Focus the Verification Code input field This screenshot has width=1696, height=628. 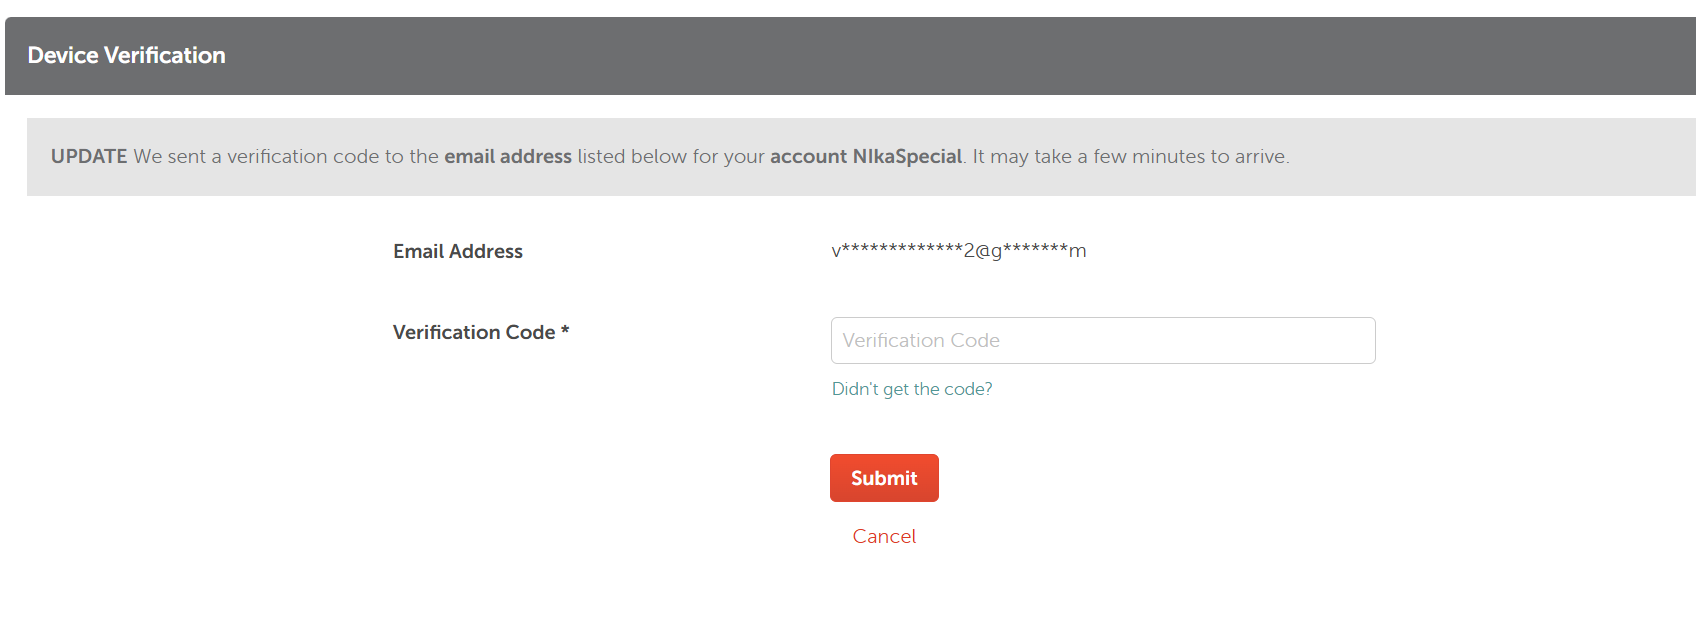[x=1102, y=340]
